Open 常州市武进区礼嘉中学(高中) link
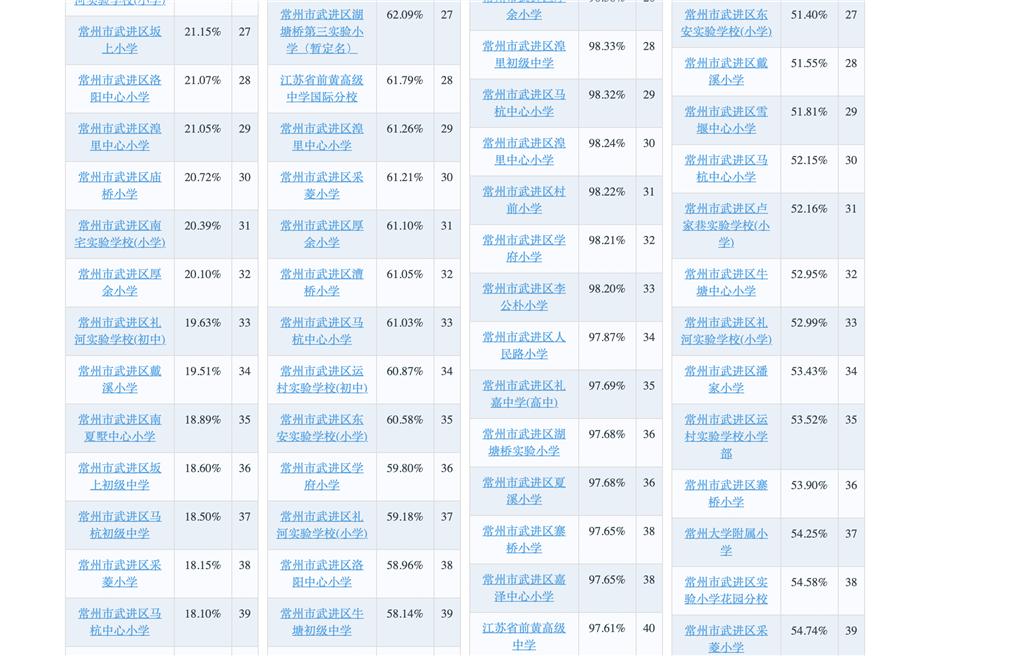This screenshot has height=656, width=1024. pyautogui.click(x=524, y=394)
